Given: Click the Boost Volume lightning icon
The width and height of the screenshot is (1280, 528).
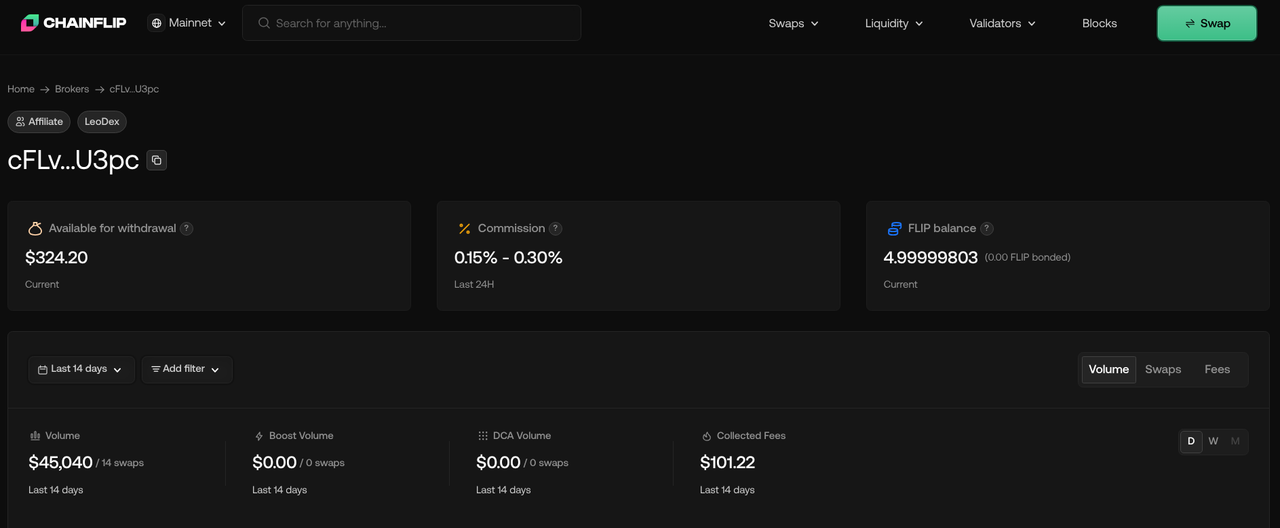Looking at the screenshot, I should [259, 436].
